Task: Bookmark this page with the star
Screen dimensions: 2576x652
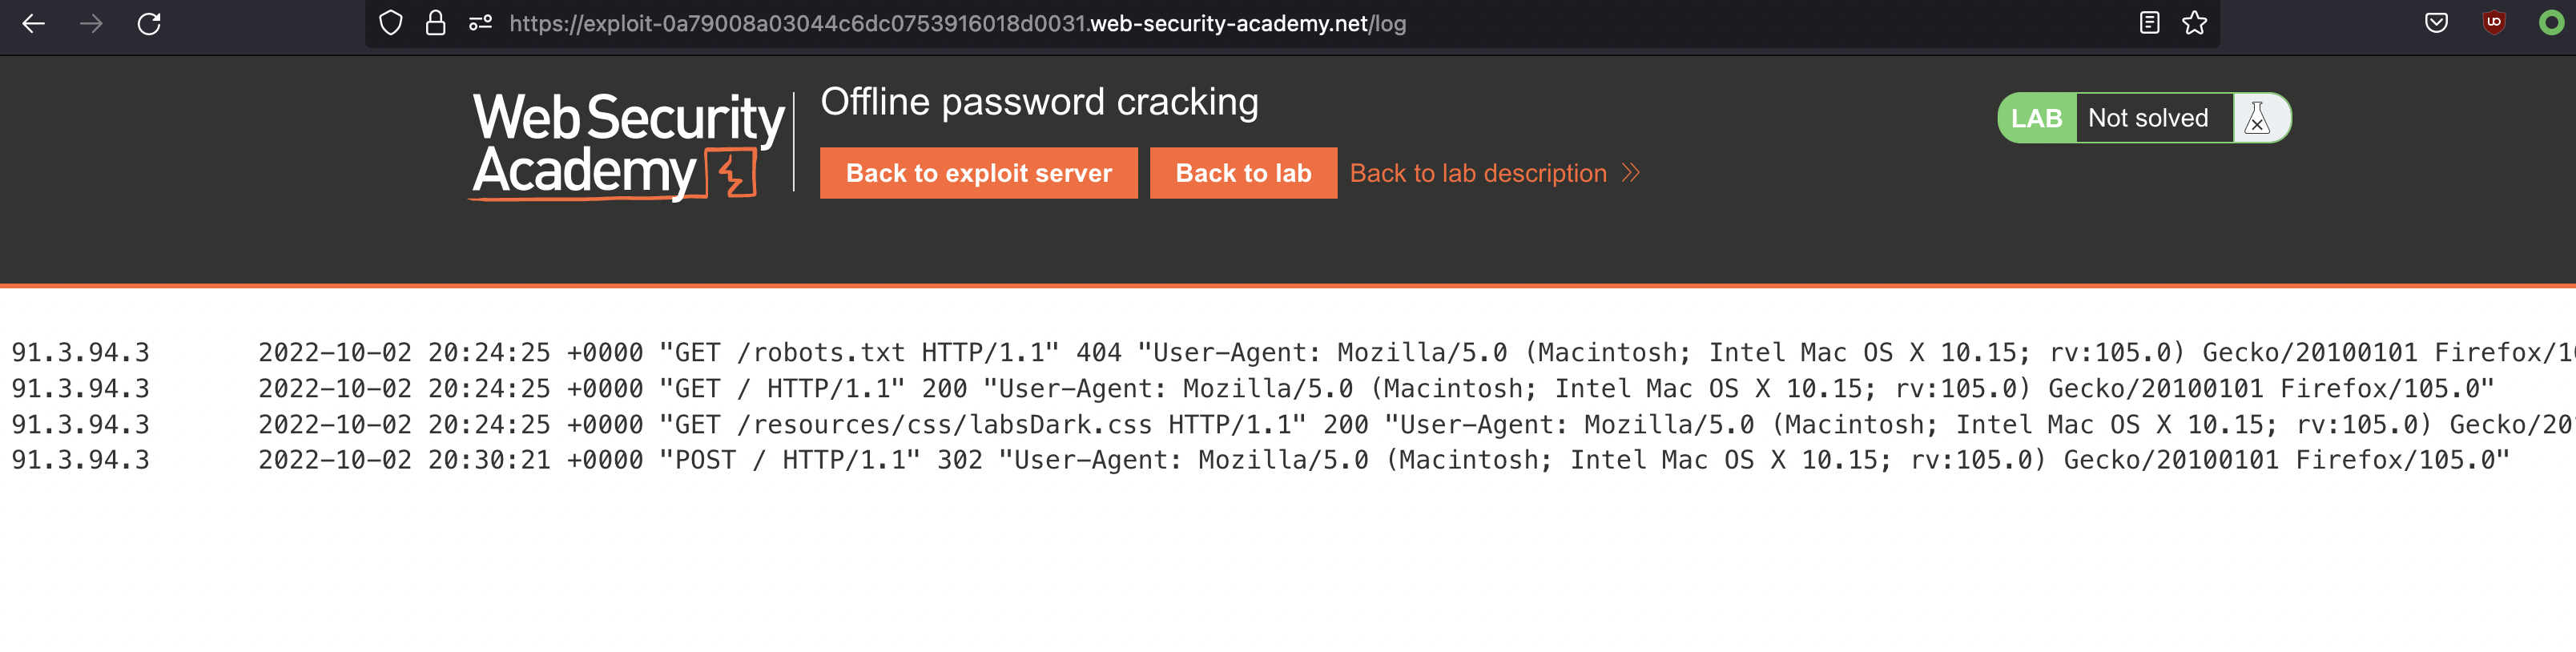Action: (x=2194, y=24)
